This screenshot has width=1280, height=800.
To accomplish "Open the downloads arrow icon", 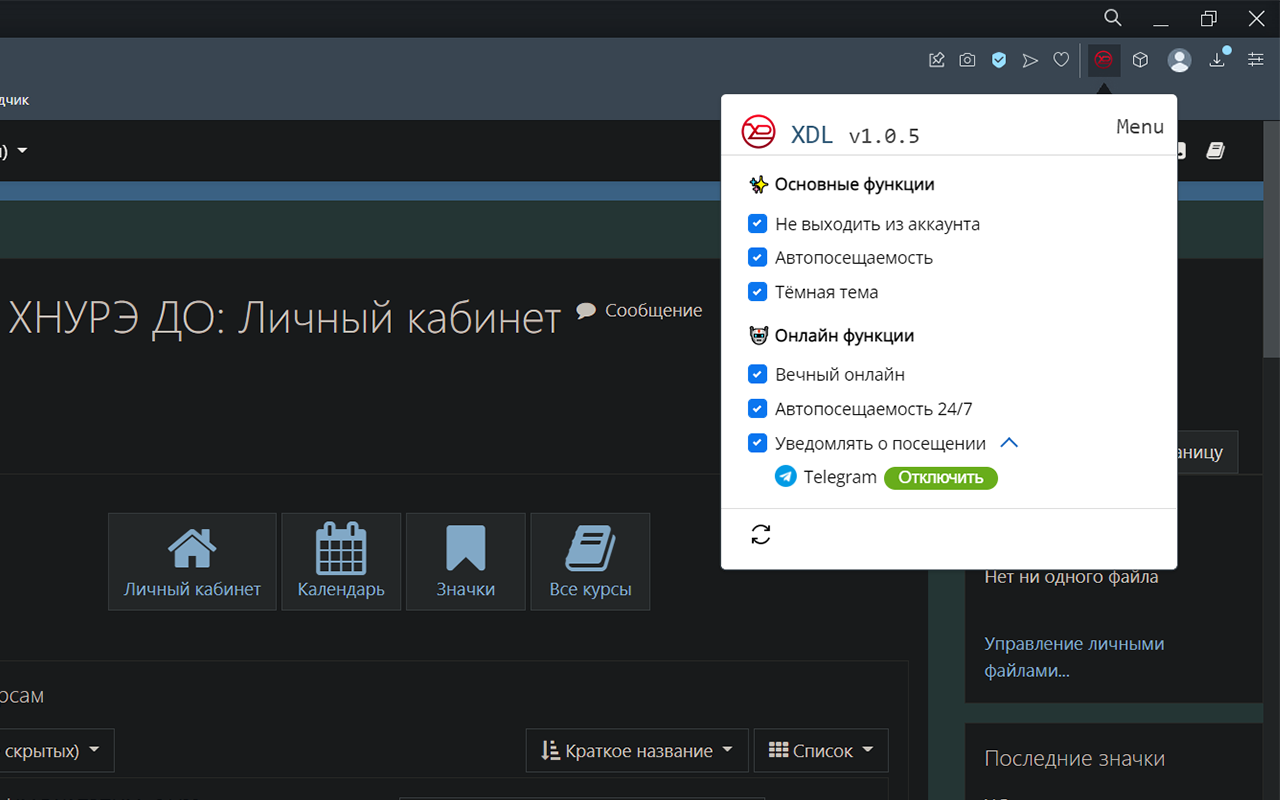I will (1217, 60).
